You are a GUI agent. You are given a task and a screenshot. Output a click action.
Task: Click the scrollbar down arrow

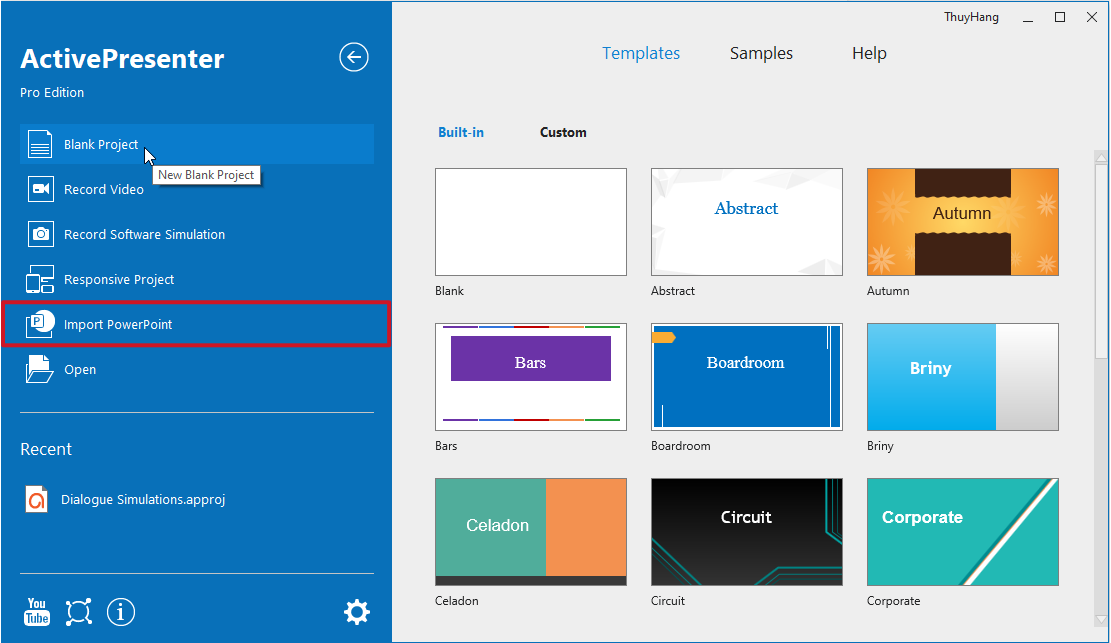1101,620
